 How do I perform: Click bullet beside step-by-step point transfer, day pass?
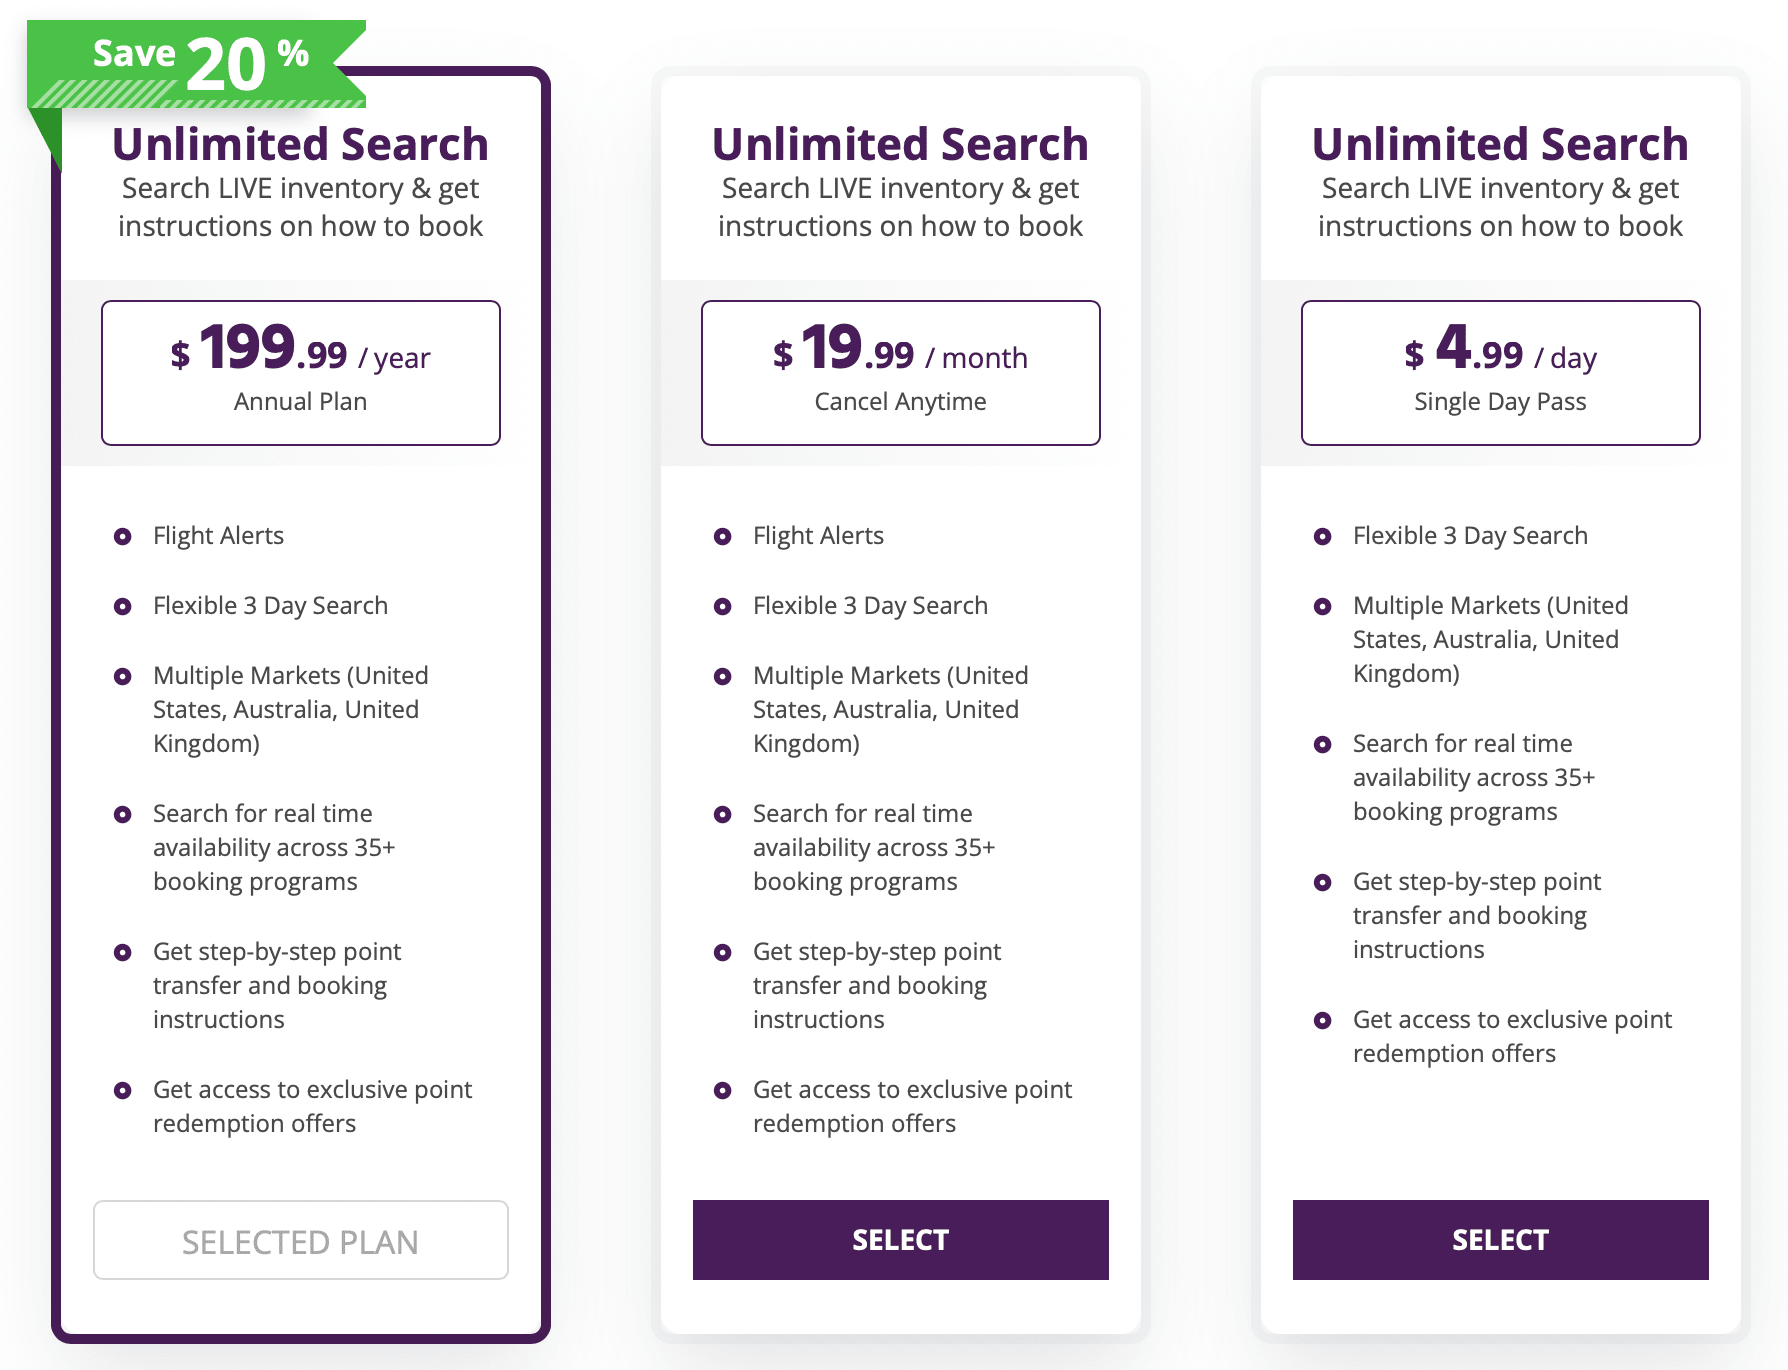(x=1323, y=883)
